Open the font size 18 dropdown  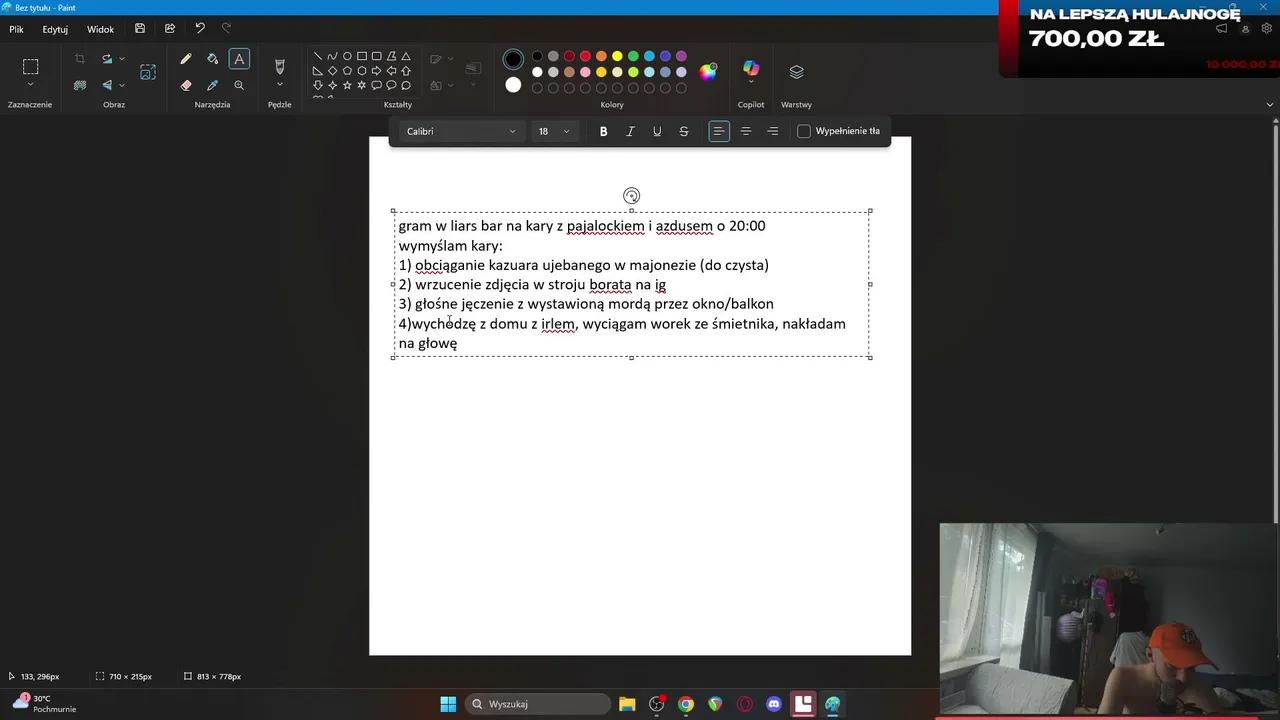(x=554, y=131)
